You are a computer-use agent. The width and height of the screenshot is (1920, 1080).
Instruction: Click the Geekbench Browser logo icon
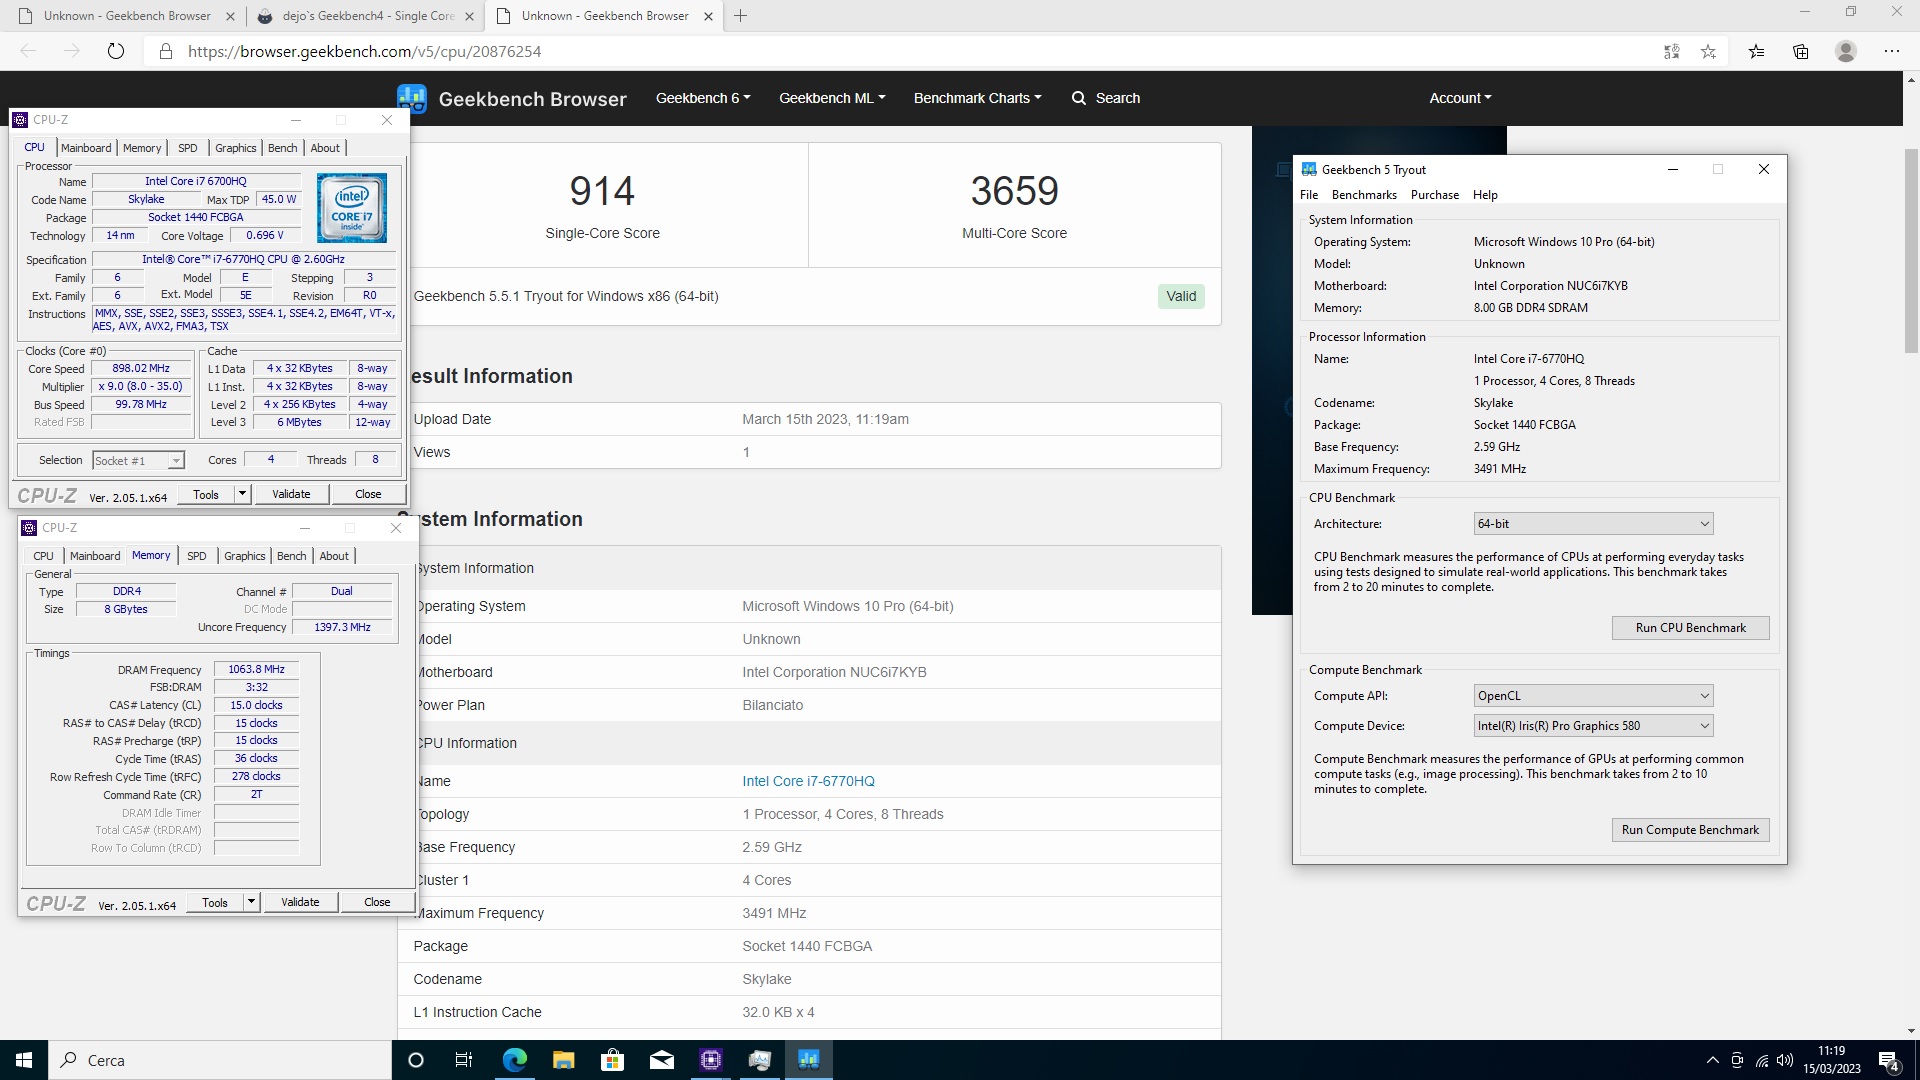tap(412, 98)
